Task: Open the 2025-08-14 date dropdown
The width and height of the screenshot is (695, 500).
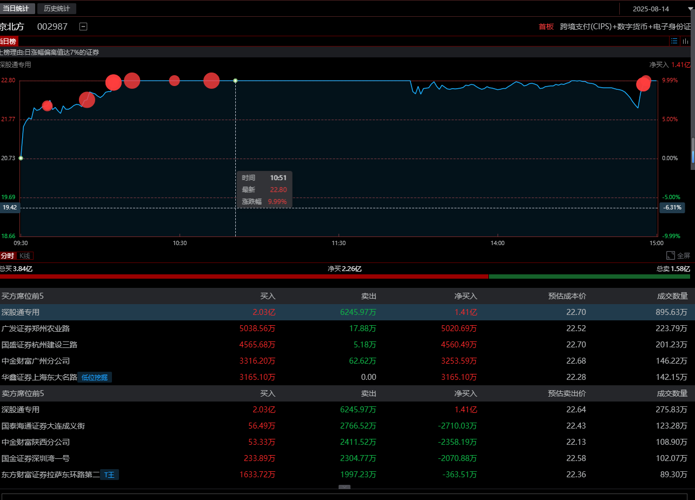Action: pos(657,9)
